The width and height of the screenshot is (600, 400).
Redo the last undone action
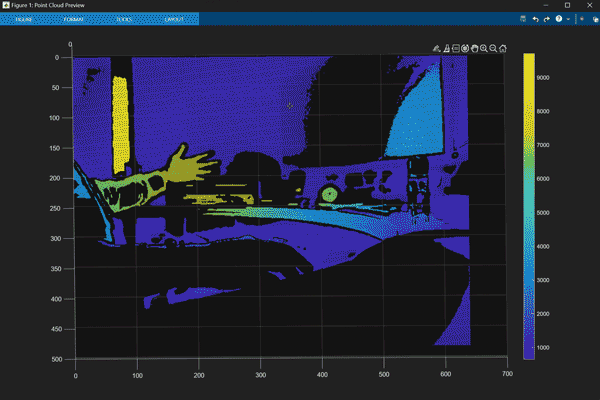pyautogui.click(x=546, y=19)
